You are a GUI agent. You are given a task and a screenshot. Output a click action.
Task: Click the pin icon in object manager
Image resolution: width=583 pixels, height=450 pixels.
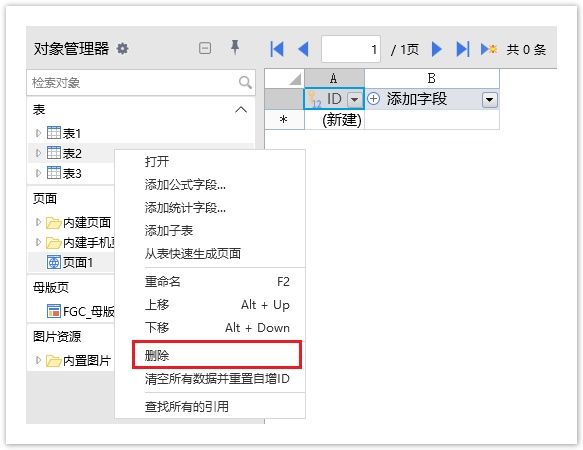235,48
